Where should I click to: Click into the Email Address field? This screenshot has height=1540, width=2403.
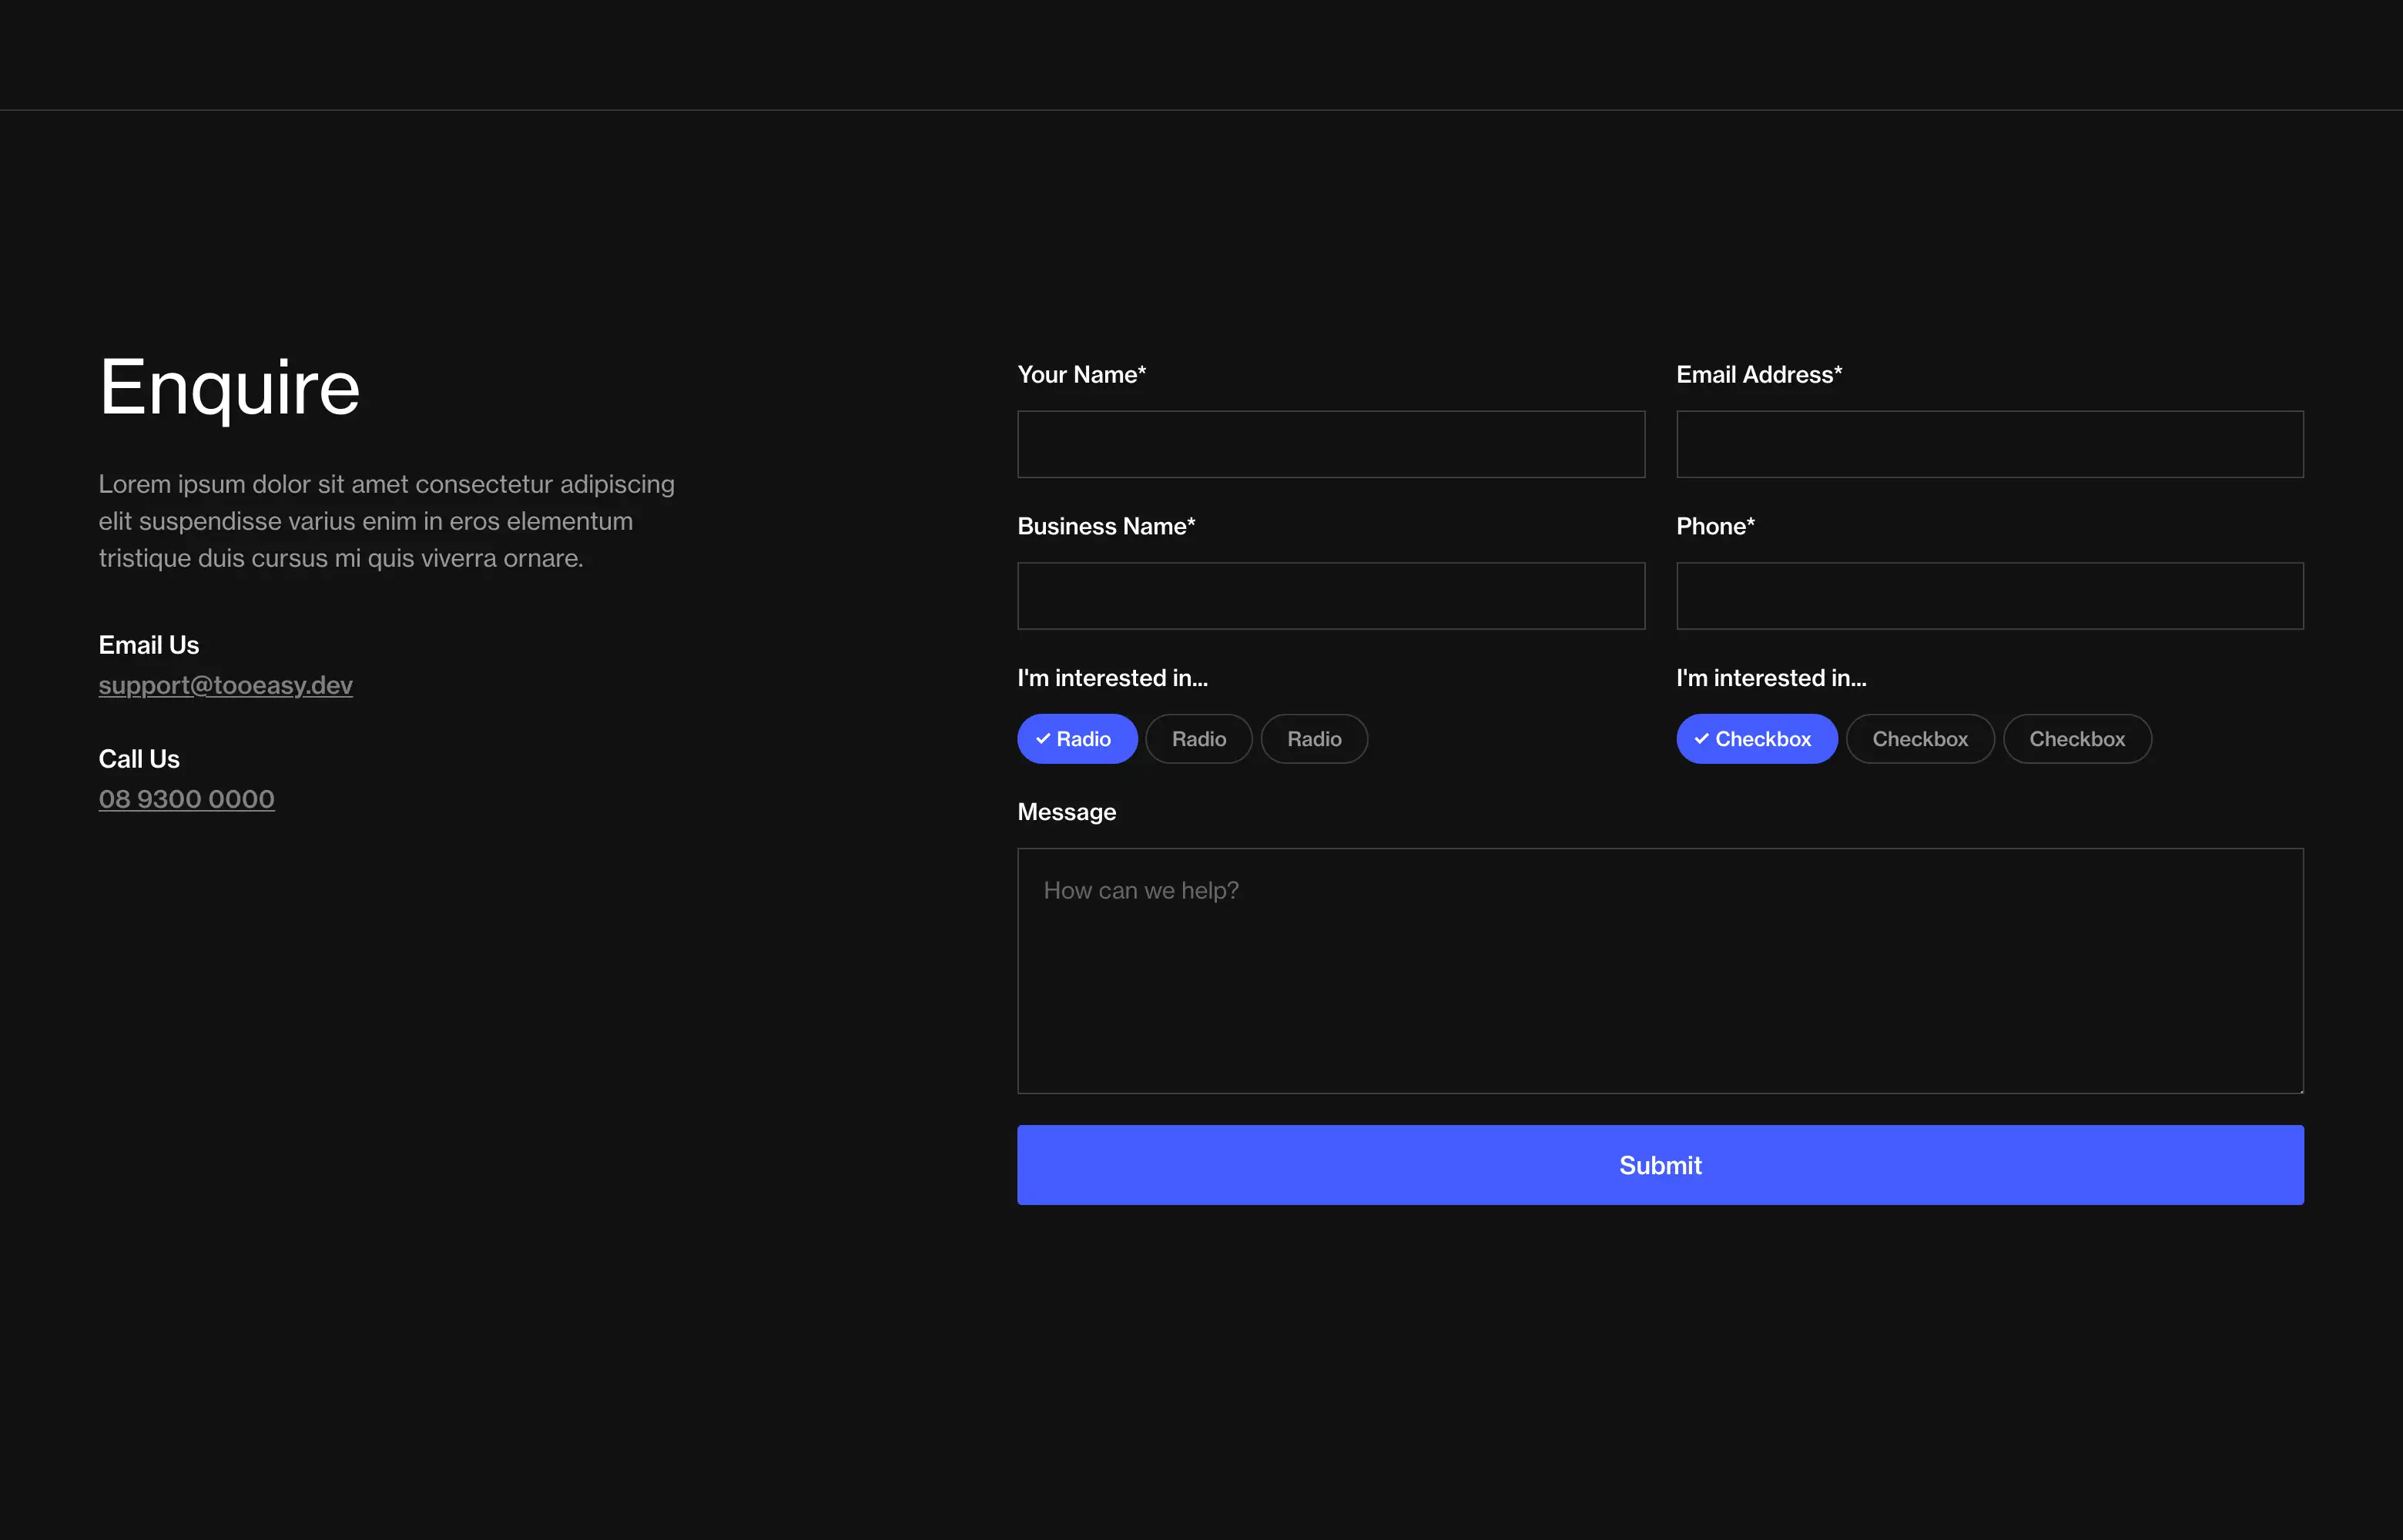tap(1990, 444)
